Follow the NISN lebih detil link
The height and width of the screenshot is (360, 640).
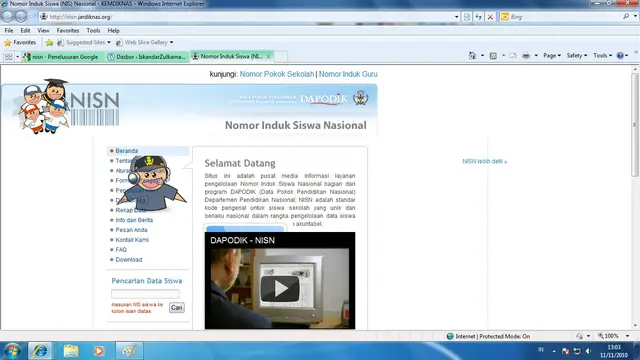tap(484, 162)
